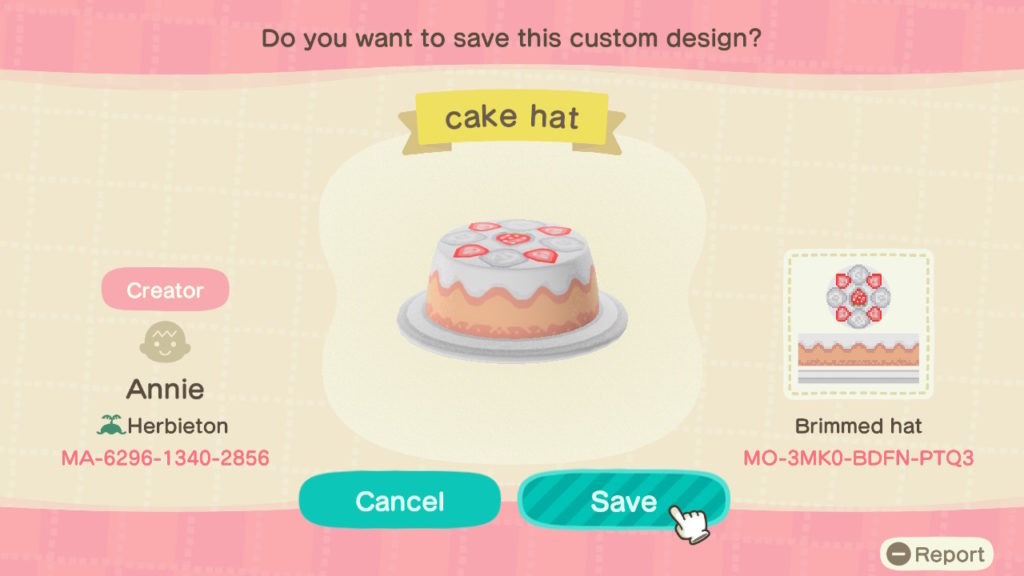
Task: Select the creator name Annie
Action: (165, 389)
